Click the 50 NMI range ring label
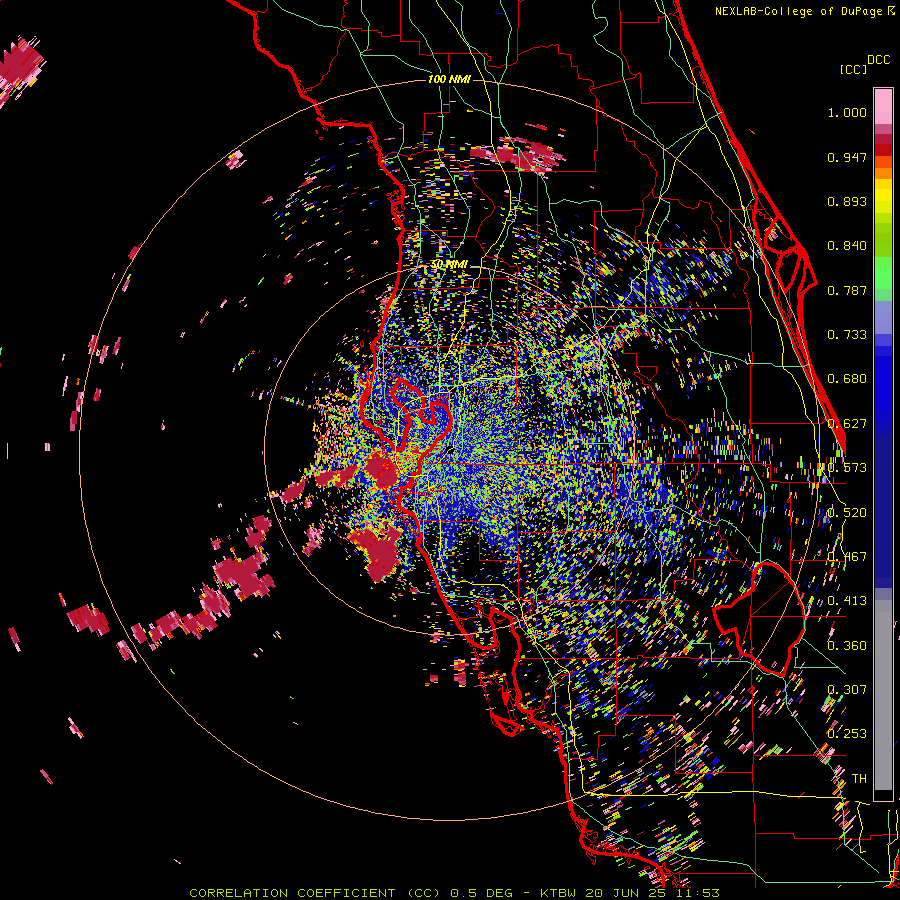The width and height of the screenshot is (900, 900). tap(449, 265)
